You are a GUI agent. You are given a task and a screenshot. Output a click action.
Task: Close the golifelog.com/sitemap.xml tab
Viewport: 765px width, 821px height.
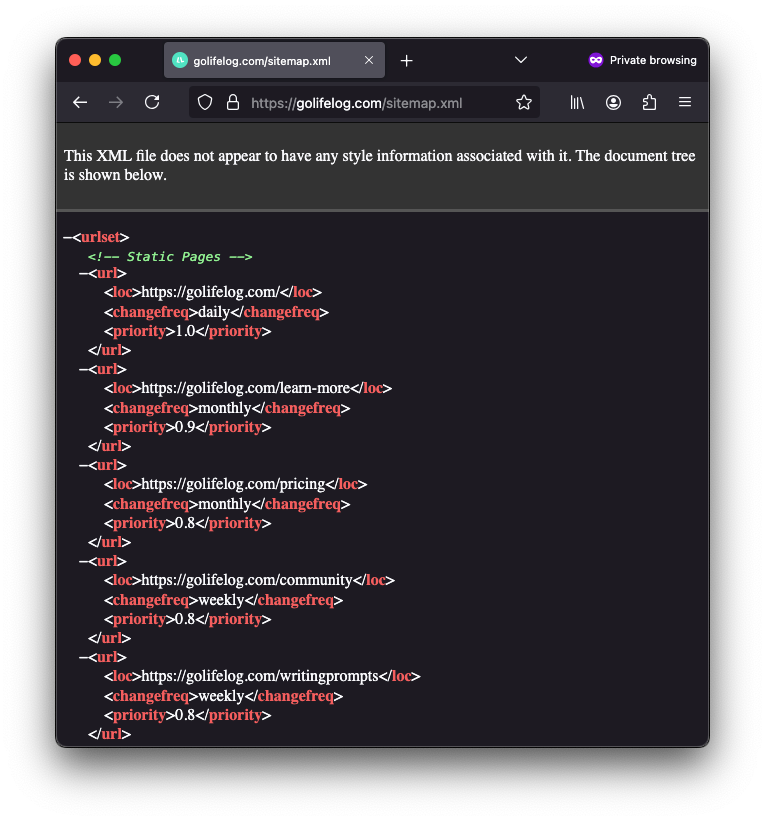click(369, 60)
